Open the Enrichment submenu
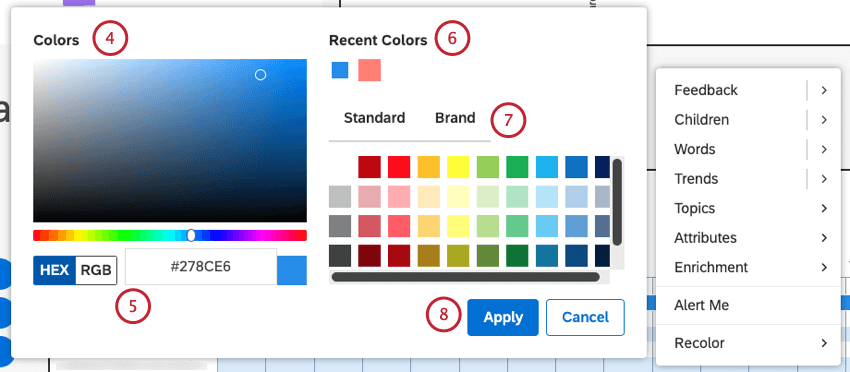Viewport: 850px width, 372px height. (749, 267)
